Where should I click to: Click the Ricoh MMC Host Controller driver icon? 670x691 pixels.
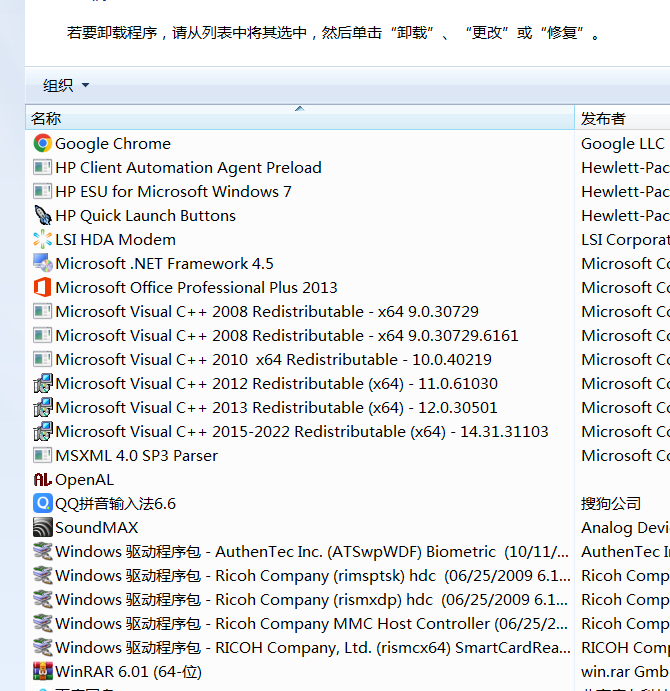point(42,623)
